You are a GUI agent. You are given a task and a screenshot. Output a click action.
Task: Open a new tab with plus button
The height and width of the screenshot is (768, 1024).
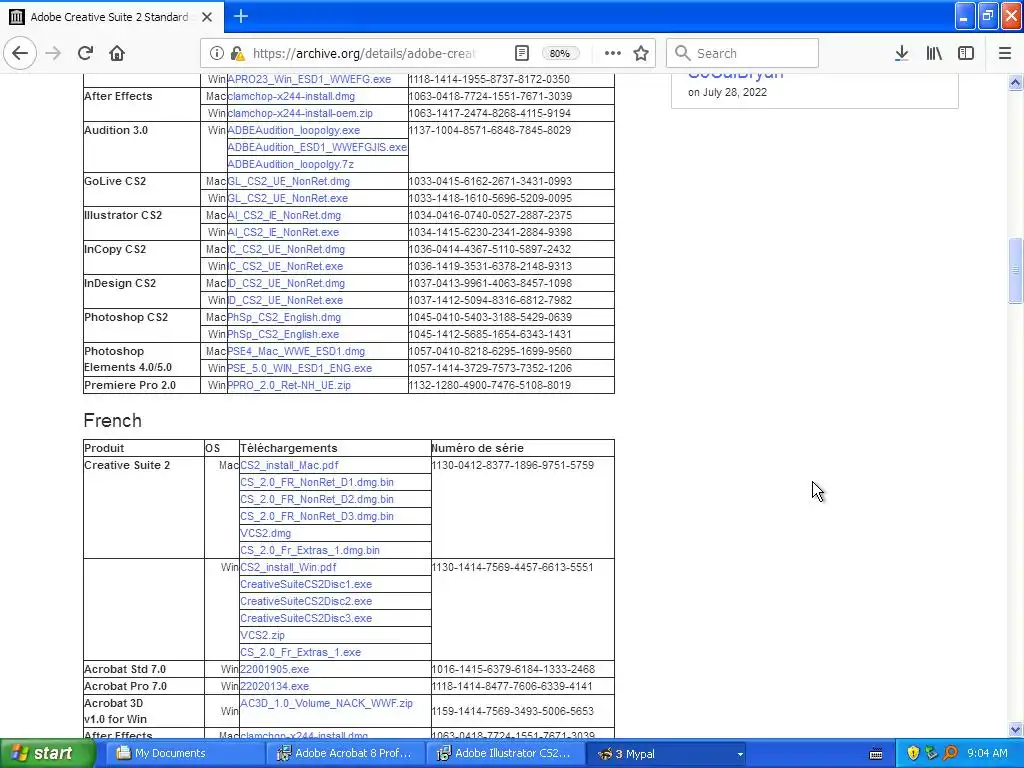240,16
